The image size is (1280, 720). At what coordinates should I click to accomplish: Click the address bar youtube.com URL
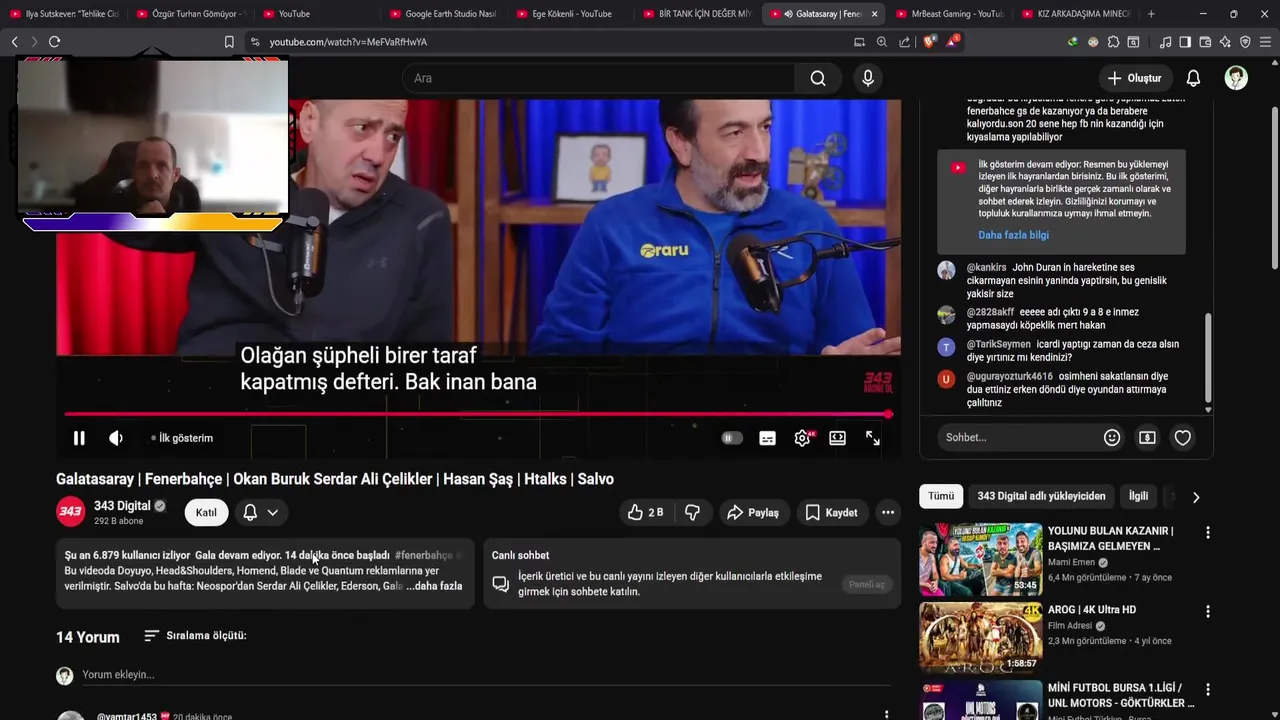[x=348, y=42]
